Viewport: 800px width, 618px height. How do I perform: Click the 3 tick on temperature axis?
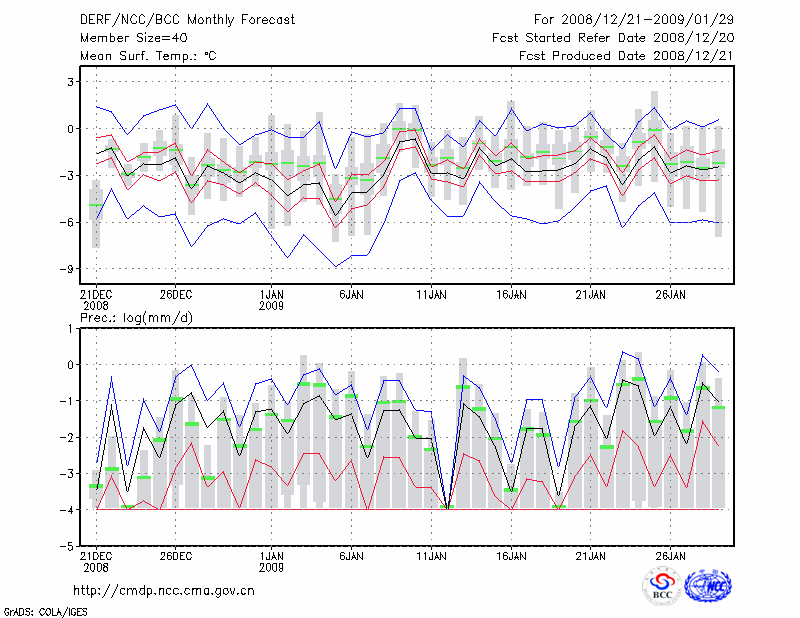pyautogui.click(x=70, y=81)
